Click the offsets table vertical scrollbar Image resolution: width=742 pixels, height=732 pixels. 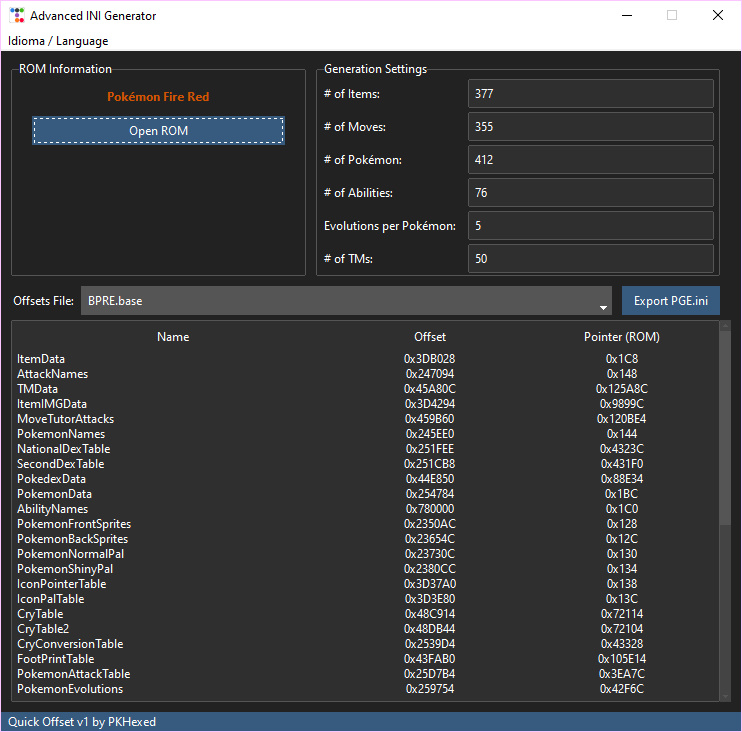point(725,500)
